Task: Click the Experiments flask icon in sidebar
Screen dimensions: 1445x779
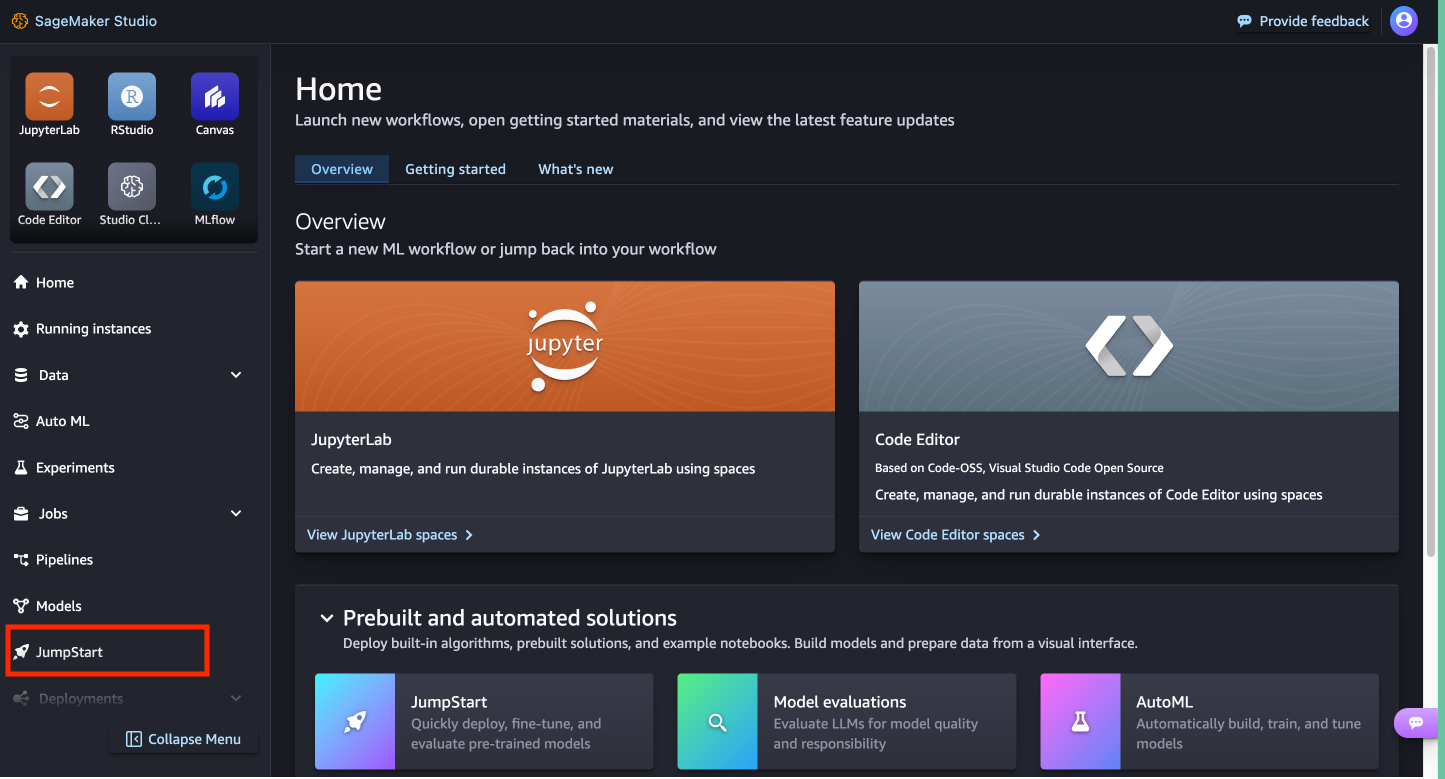Action: [x=20, y=467]
